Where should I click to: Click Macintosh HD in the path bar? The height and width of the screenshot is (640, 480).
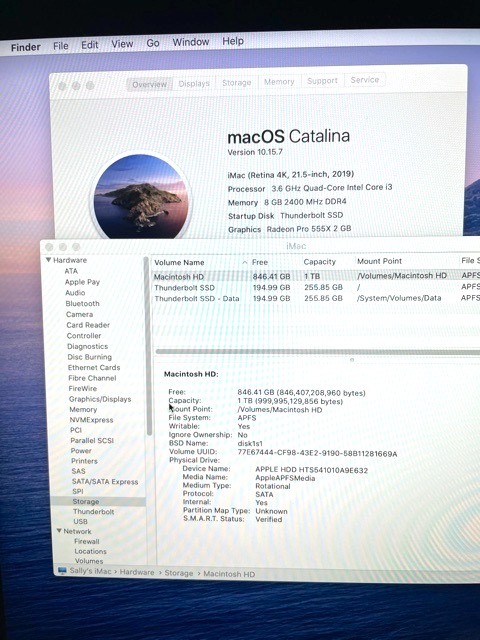[229, 574]
